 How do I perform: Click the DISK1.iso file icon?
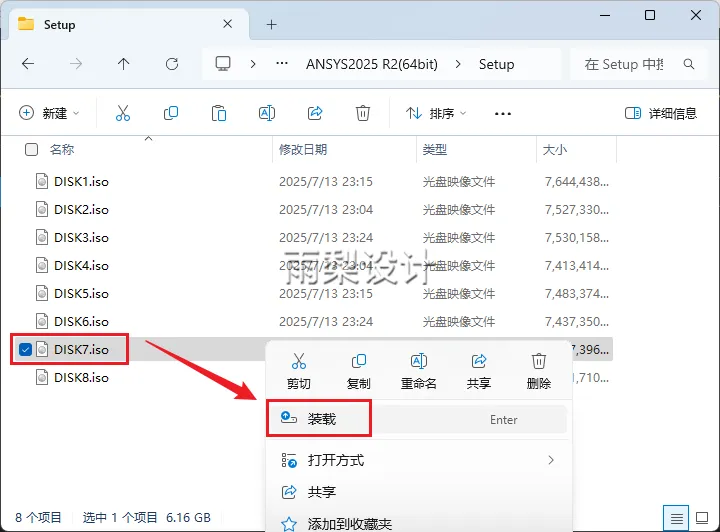pos(42,181)
